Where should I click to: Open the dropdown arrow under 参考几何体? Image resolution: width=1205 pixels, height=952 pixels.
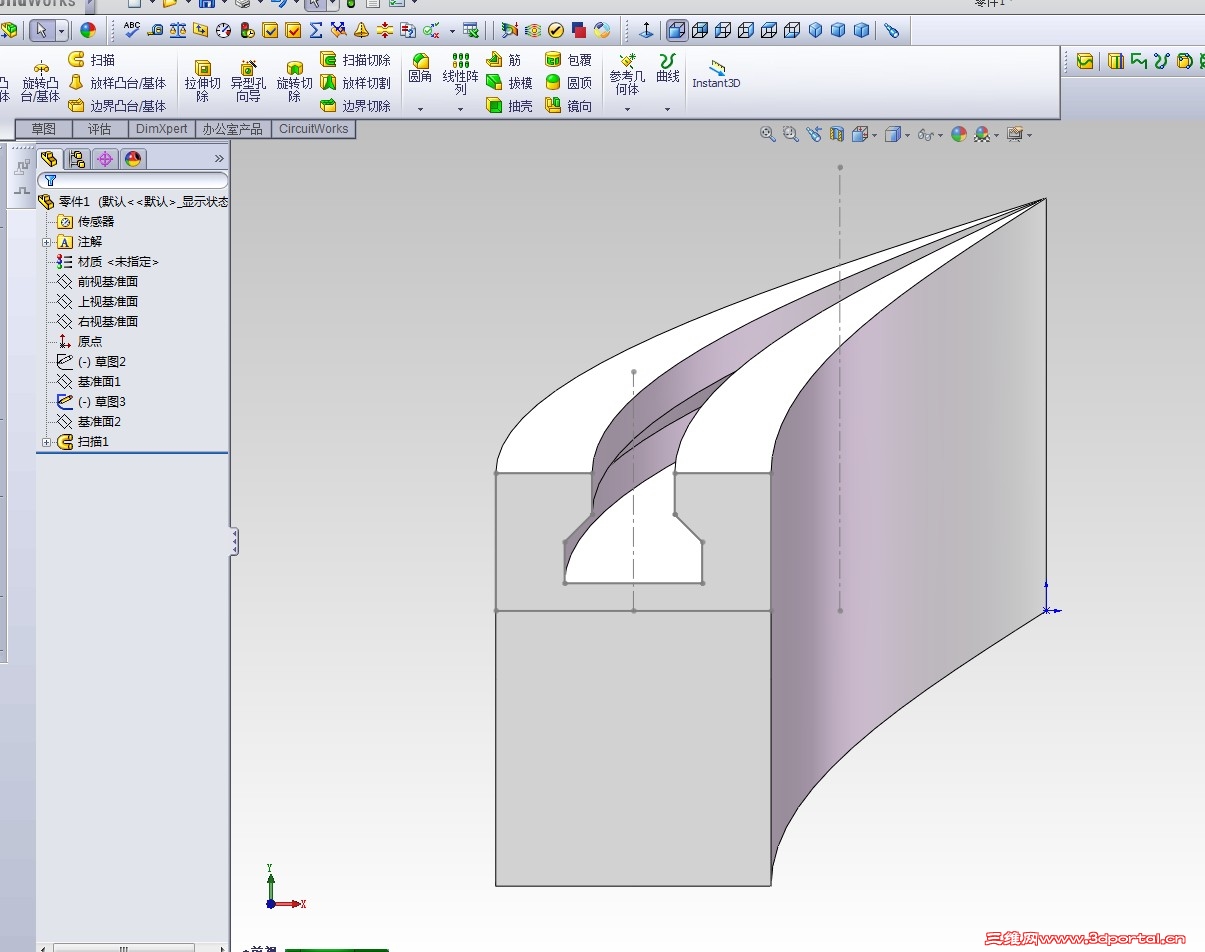point(627,108)
